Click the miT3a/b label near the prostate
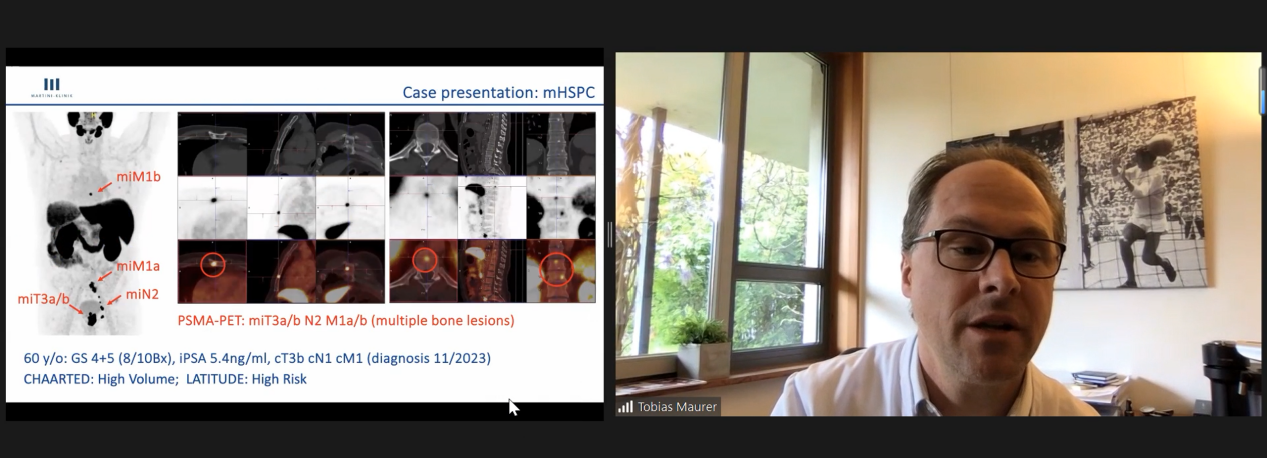The height and width of the screenshot is (458, 1267). (43, 299)
